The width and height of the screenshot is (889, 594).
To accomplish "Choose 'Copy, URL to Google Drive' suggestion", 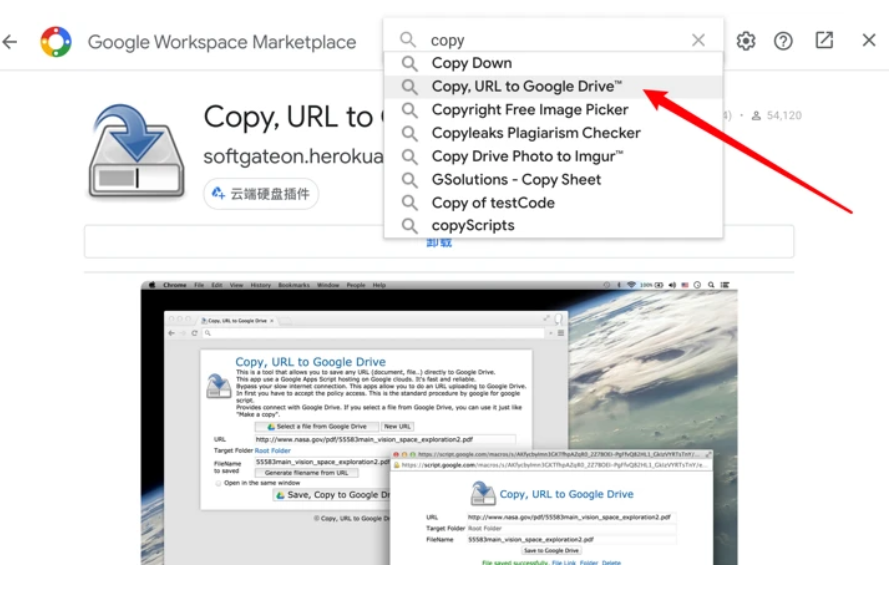I will pos(553,86).
